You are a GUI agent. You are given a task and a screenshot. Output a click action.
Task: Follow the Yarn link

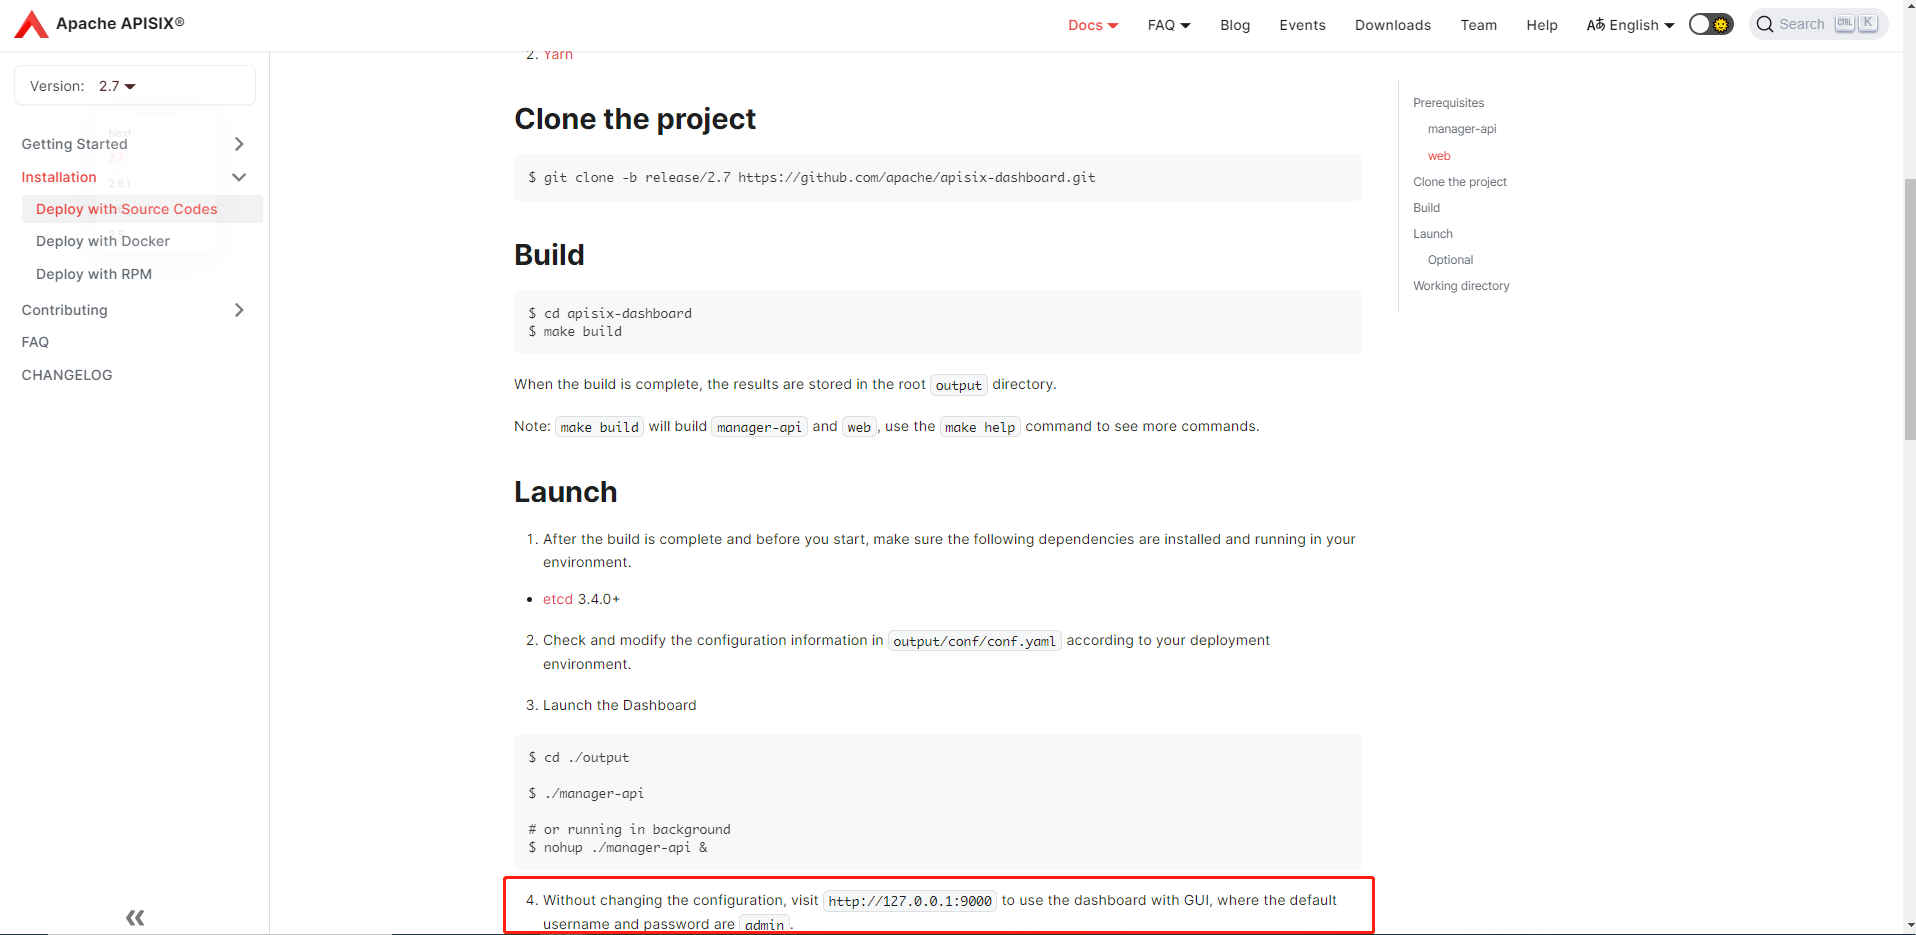pyautogui.click(x=558, y=55)
